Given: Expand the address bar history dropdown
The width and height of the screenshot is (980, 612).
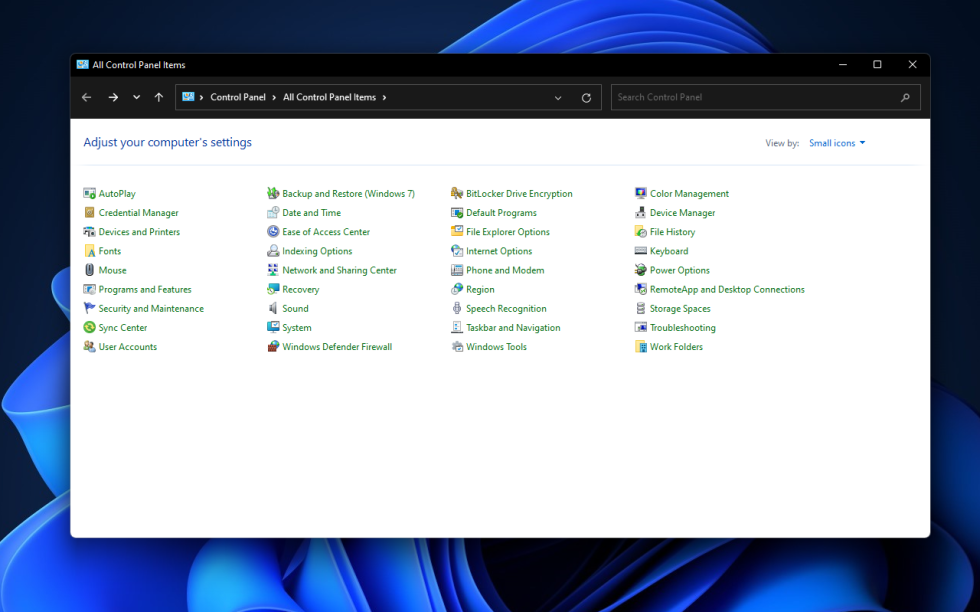Looking at the screenshot, I should pyautogui.click(x=558, y=97).
